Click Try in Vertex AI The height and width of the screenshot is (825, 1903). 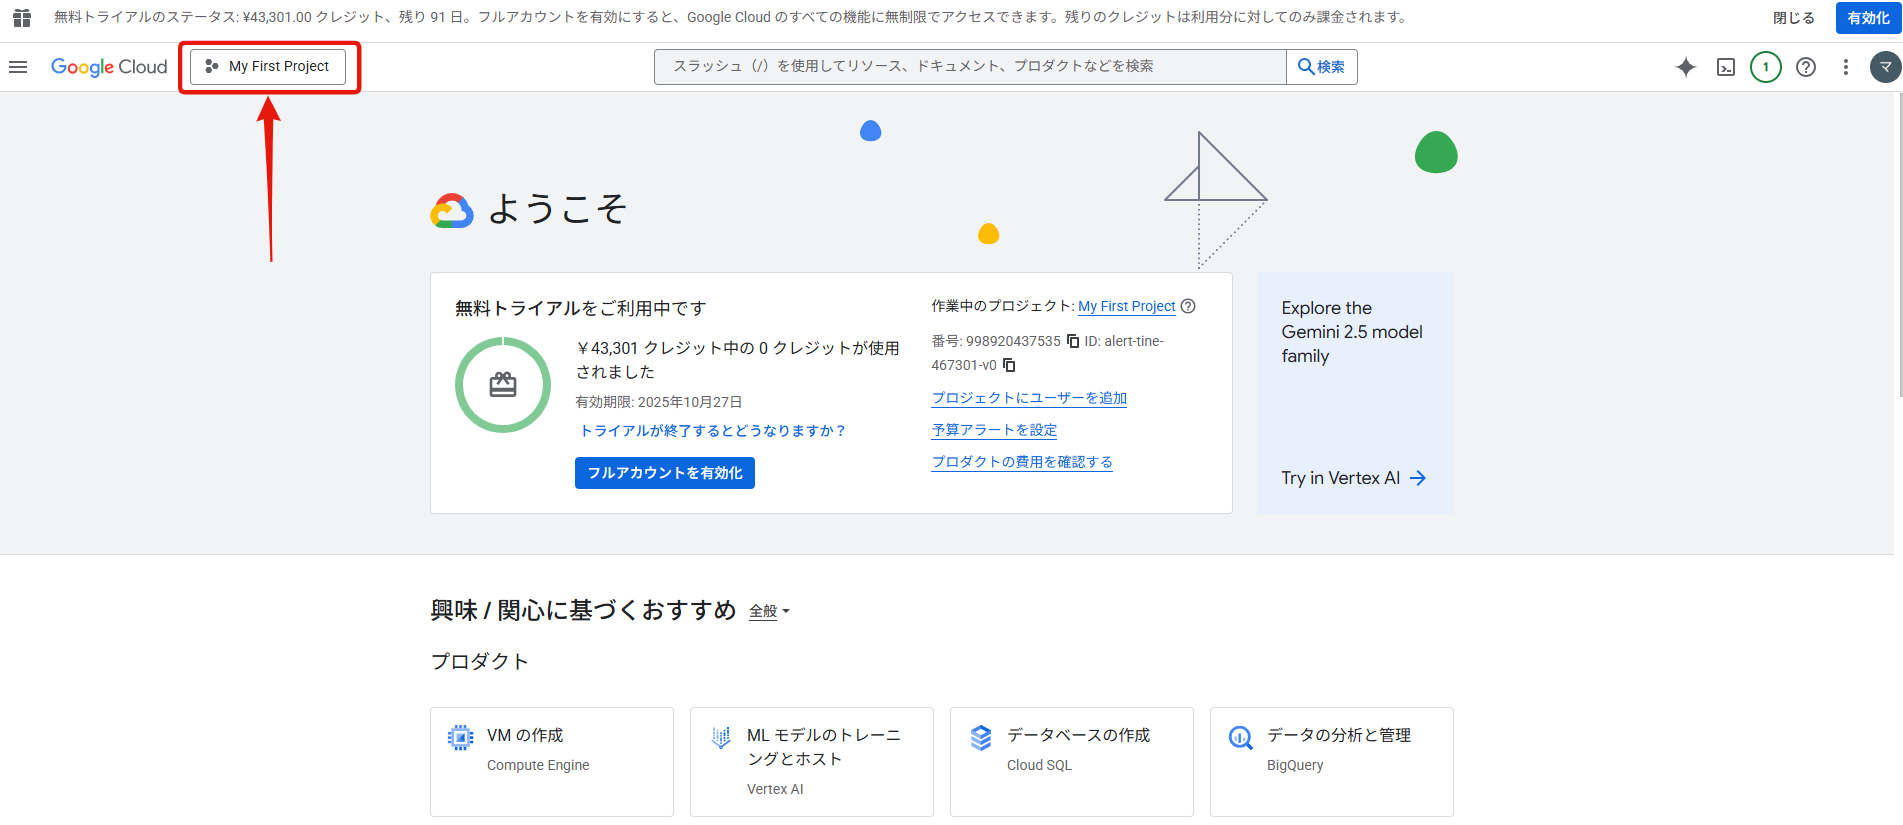pyautogui.click(x=1340, y=478)
